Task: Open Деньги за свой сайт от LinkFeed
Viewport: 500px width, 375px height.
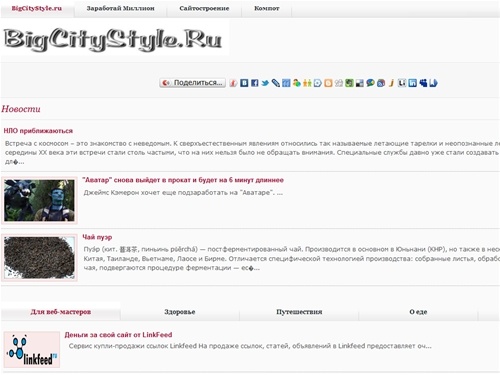Action: [x=118, y=335]
